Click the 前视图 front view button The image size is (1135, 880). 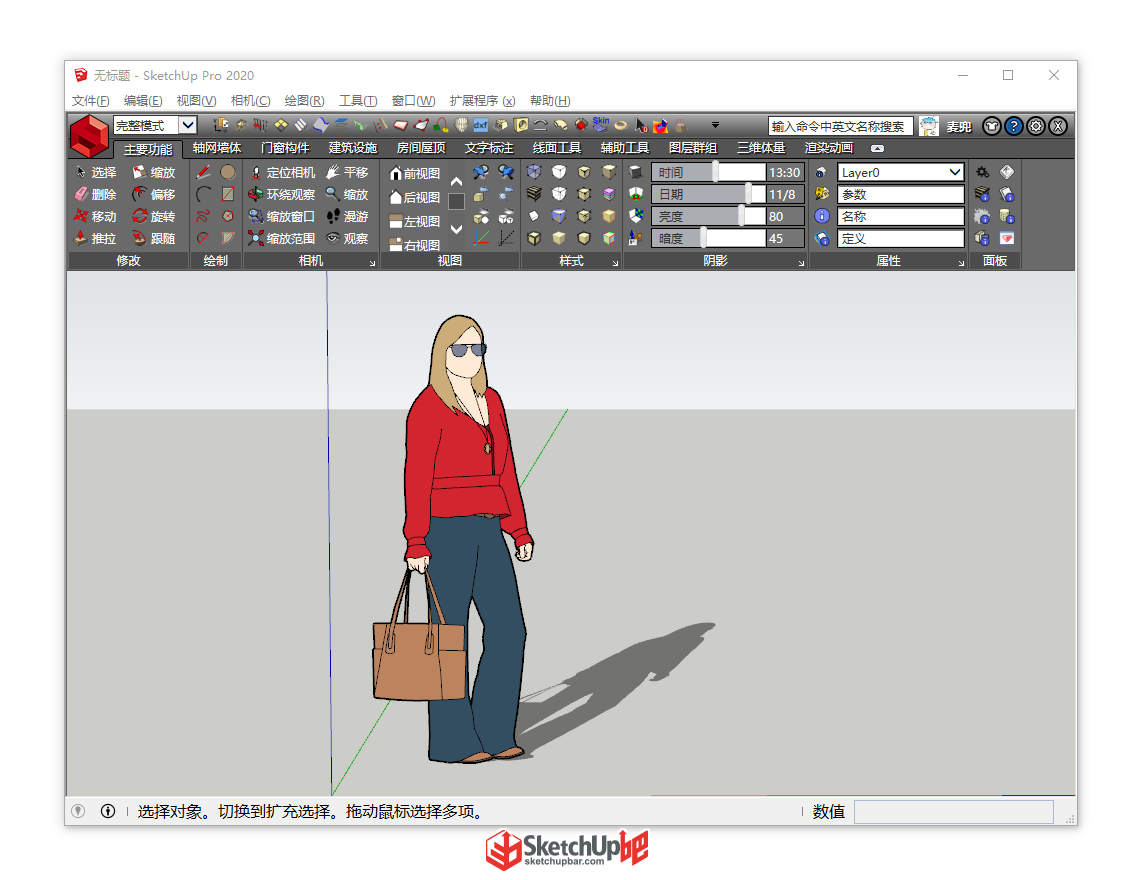414,173
